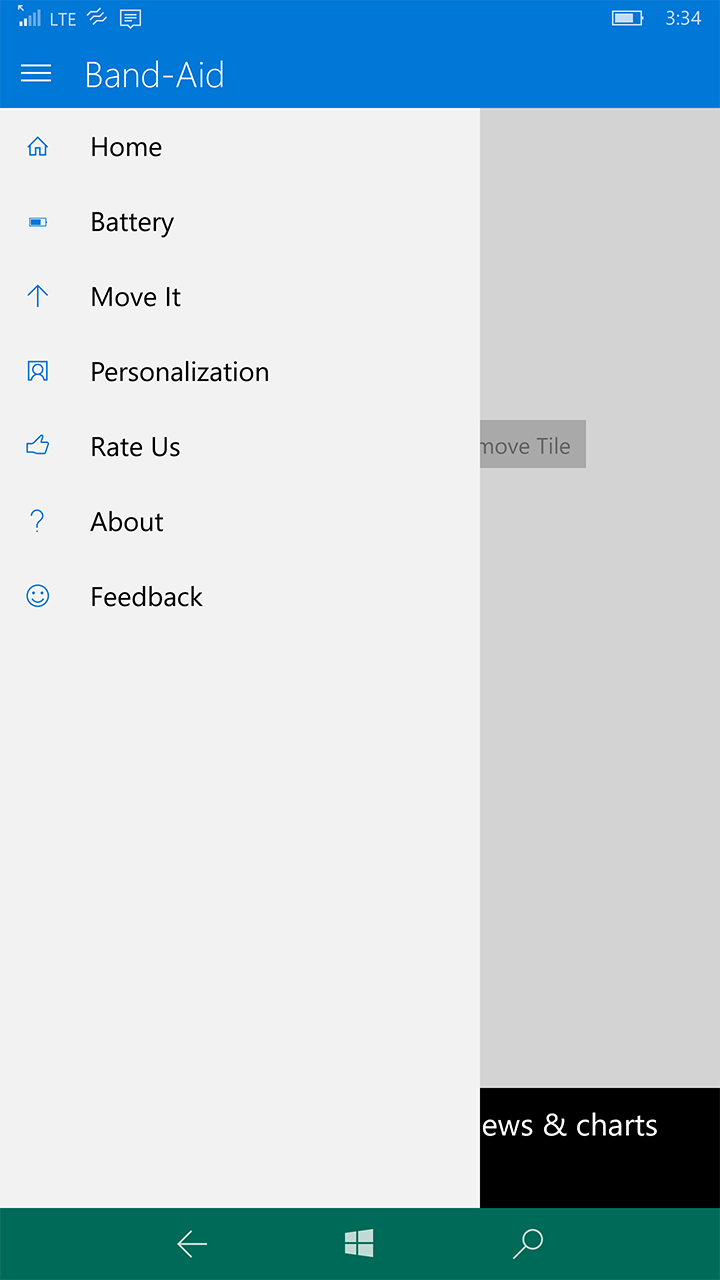Click the Feedback smiley icon
Screen dimensions: 720x1280
pos(38,596)
